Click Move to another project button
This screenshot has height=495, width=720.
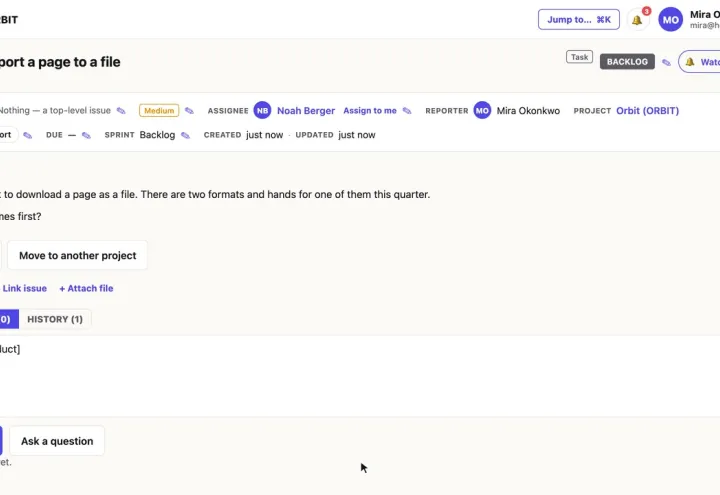78,255
